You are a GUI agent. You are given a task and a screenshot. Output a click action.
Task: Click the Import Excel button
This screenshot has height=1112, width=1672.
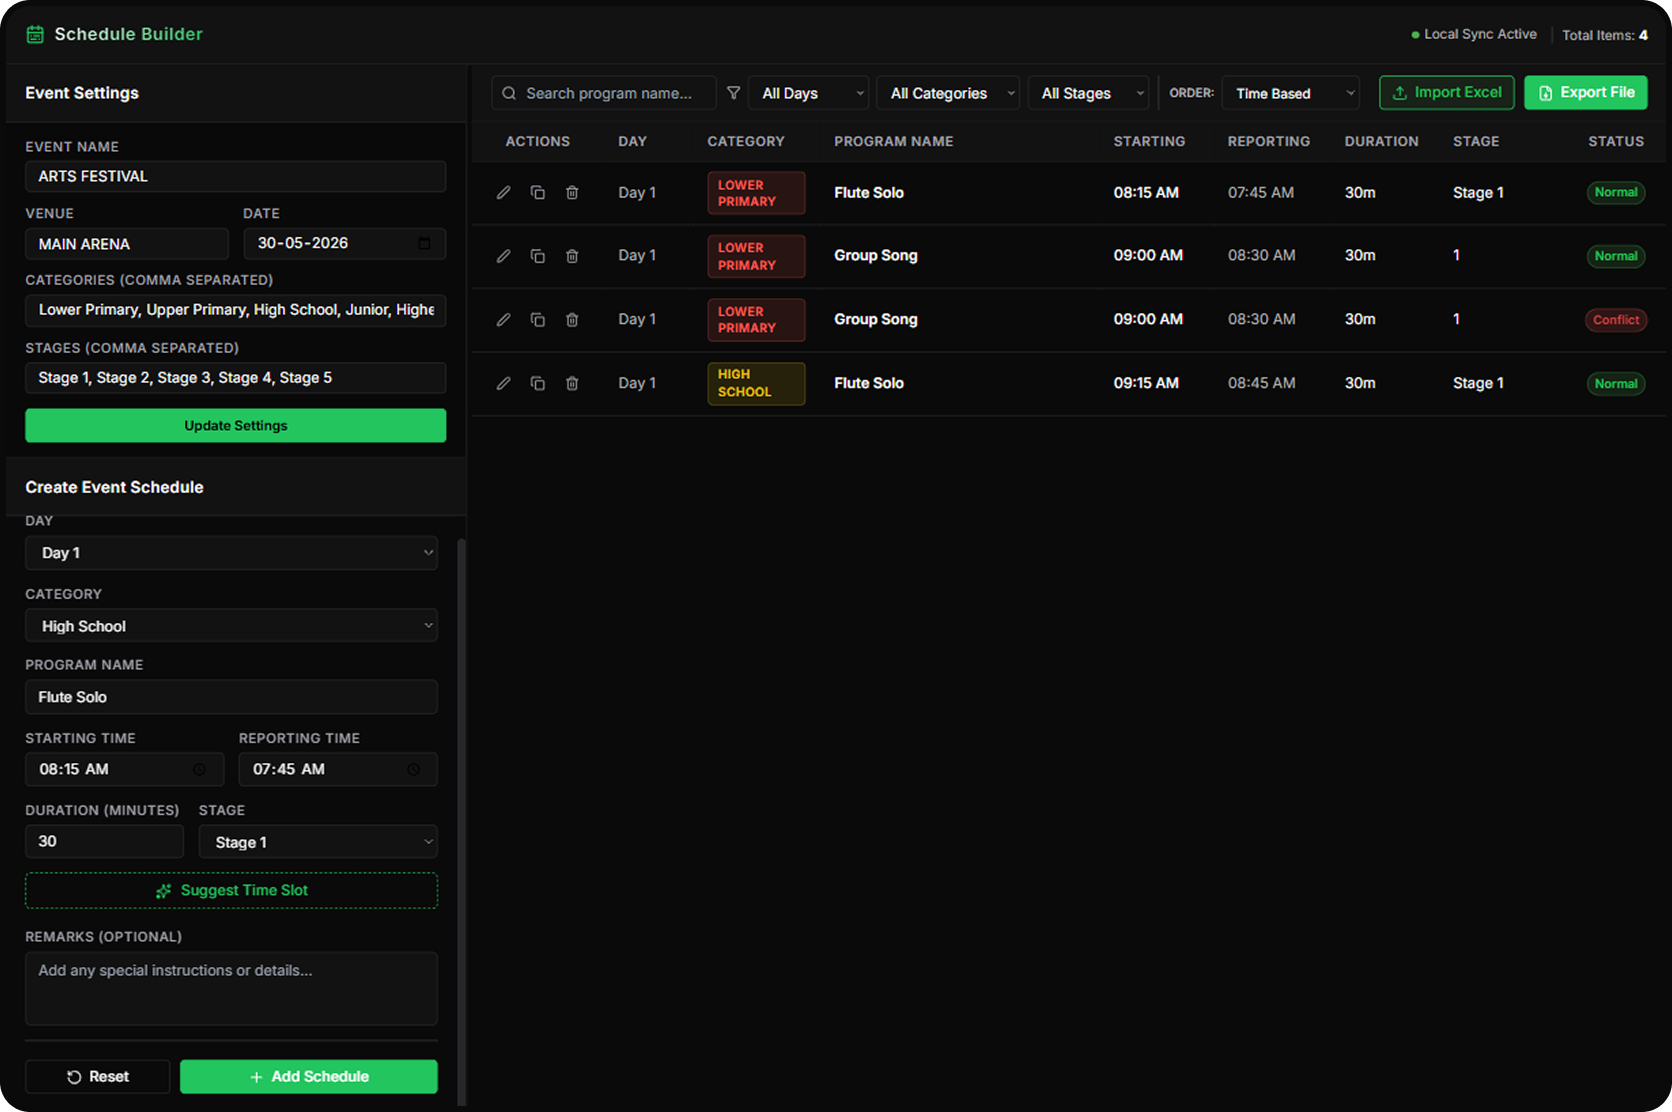click(1447, 92)
